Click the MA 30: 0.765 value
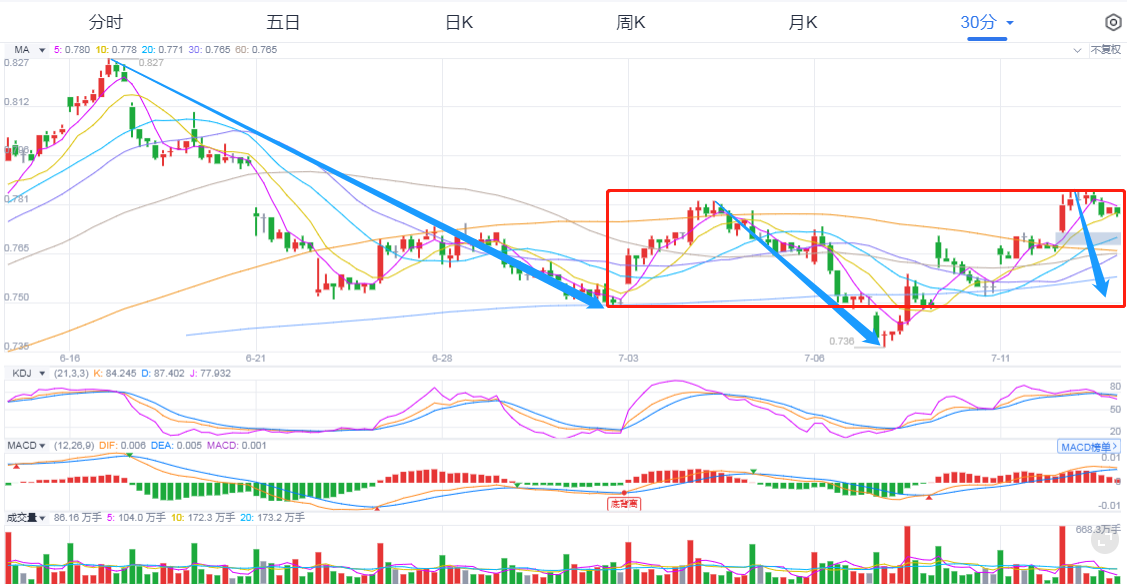1127x588 pixels. point(209,50)
